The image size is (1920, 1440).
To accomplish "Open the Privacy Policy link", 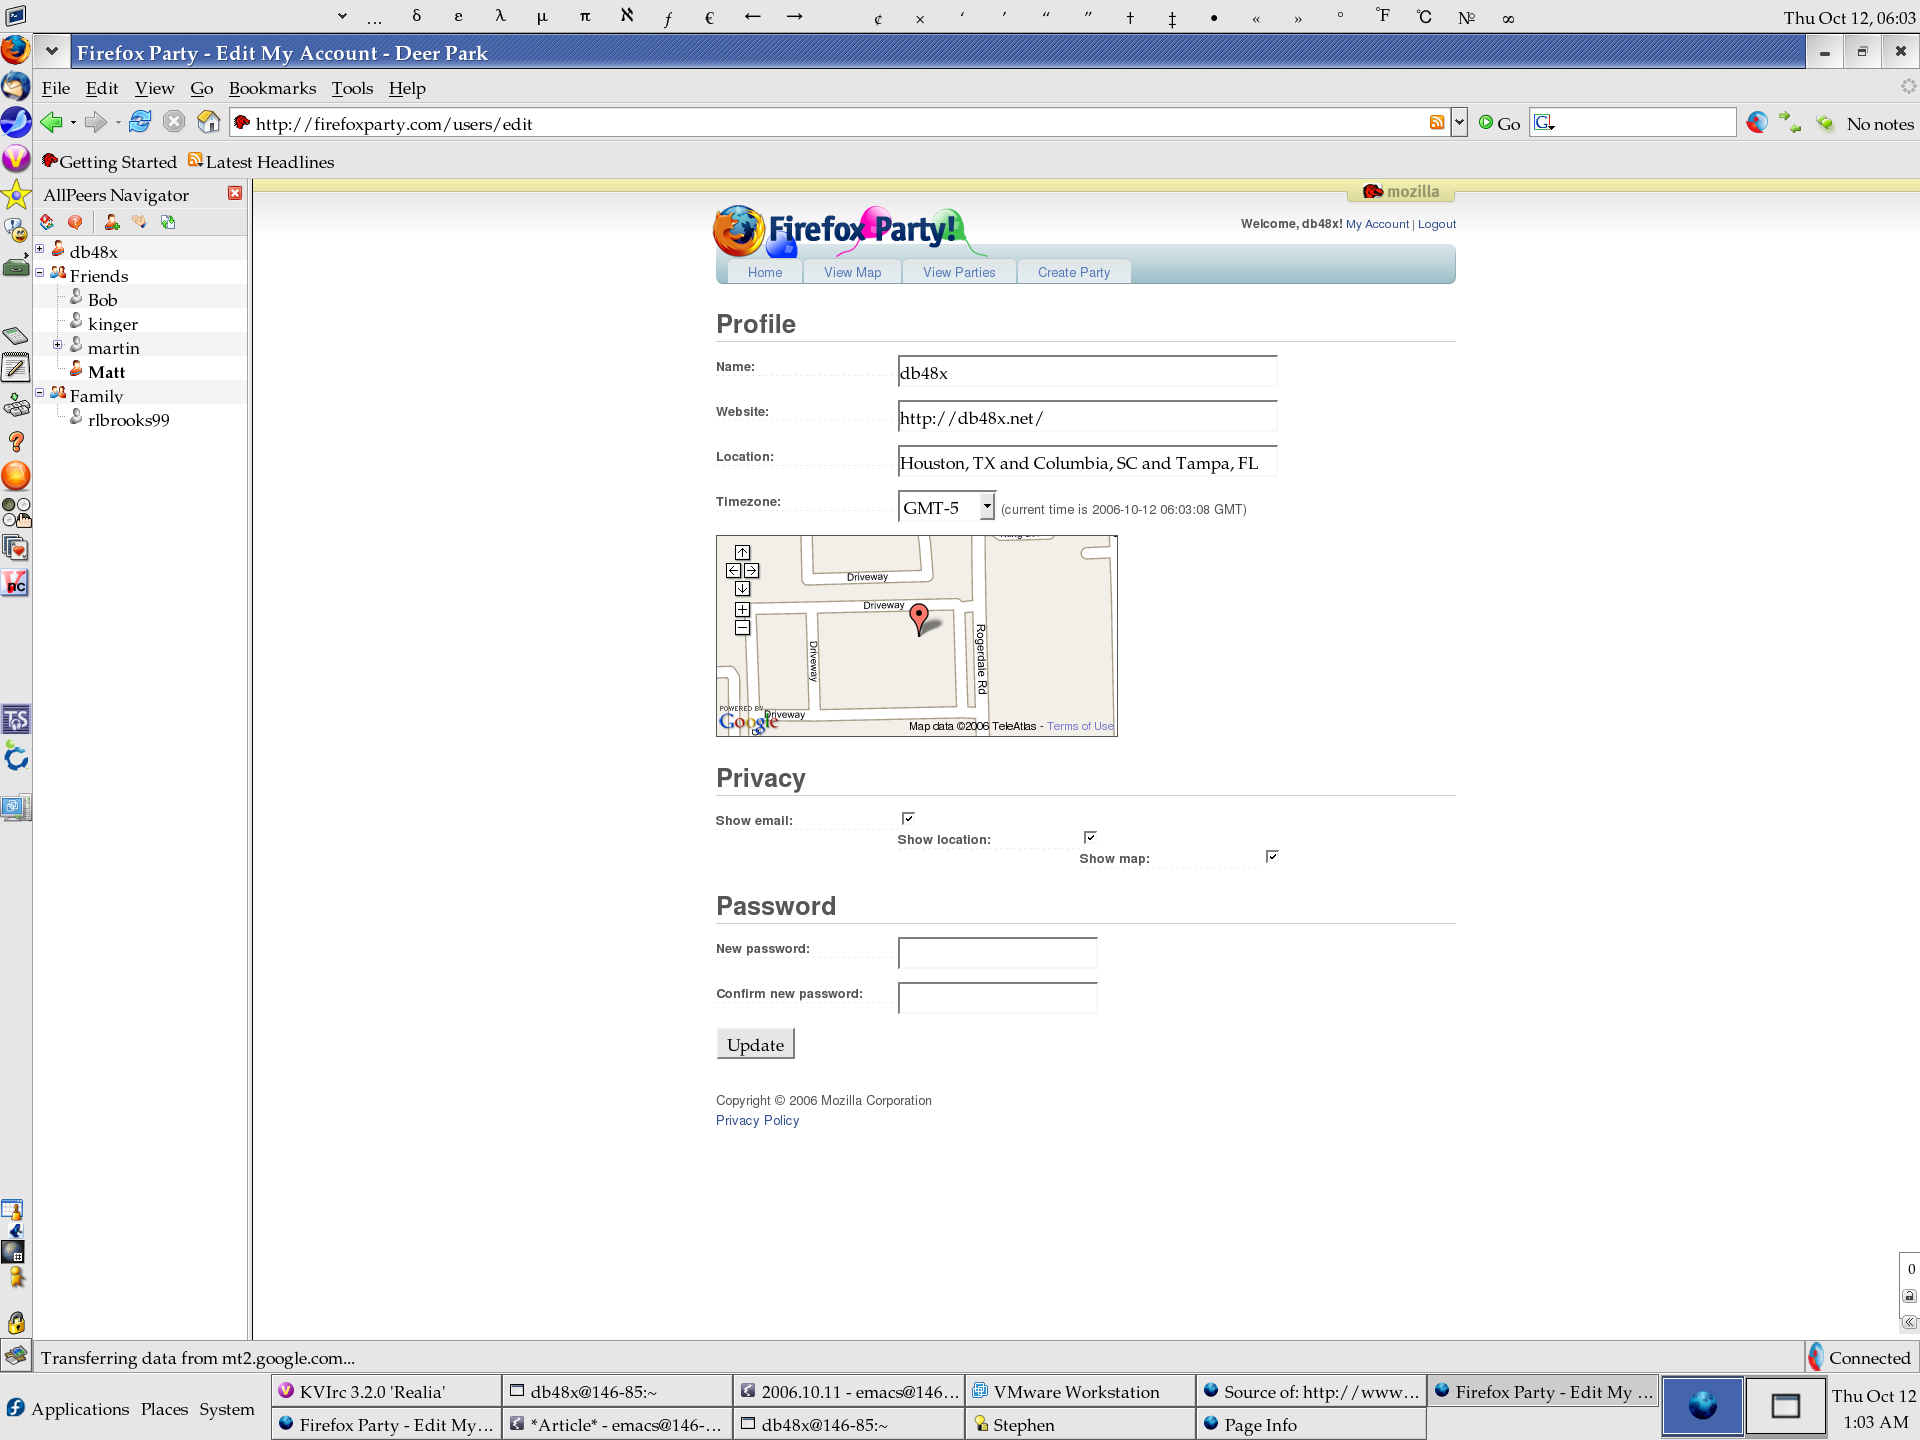I will click(x=757, y=1120).
